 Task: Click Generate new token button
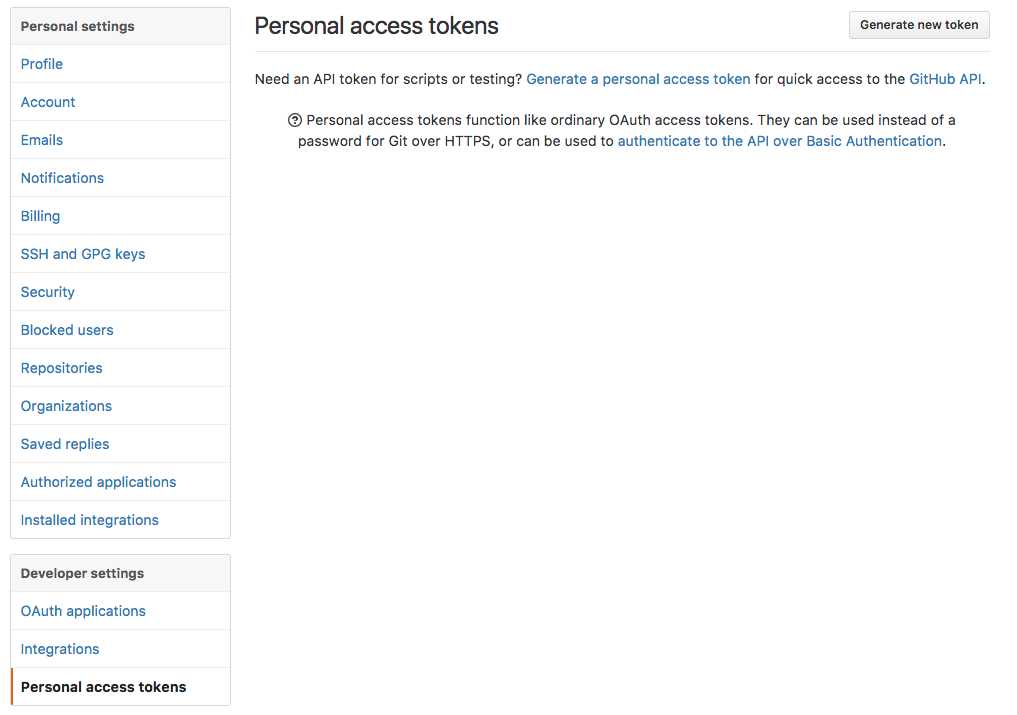918,25
